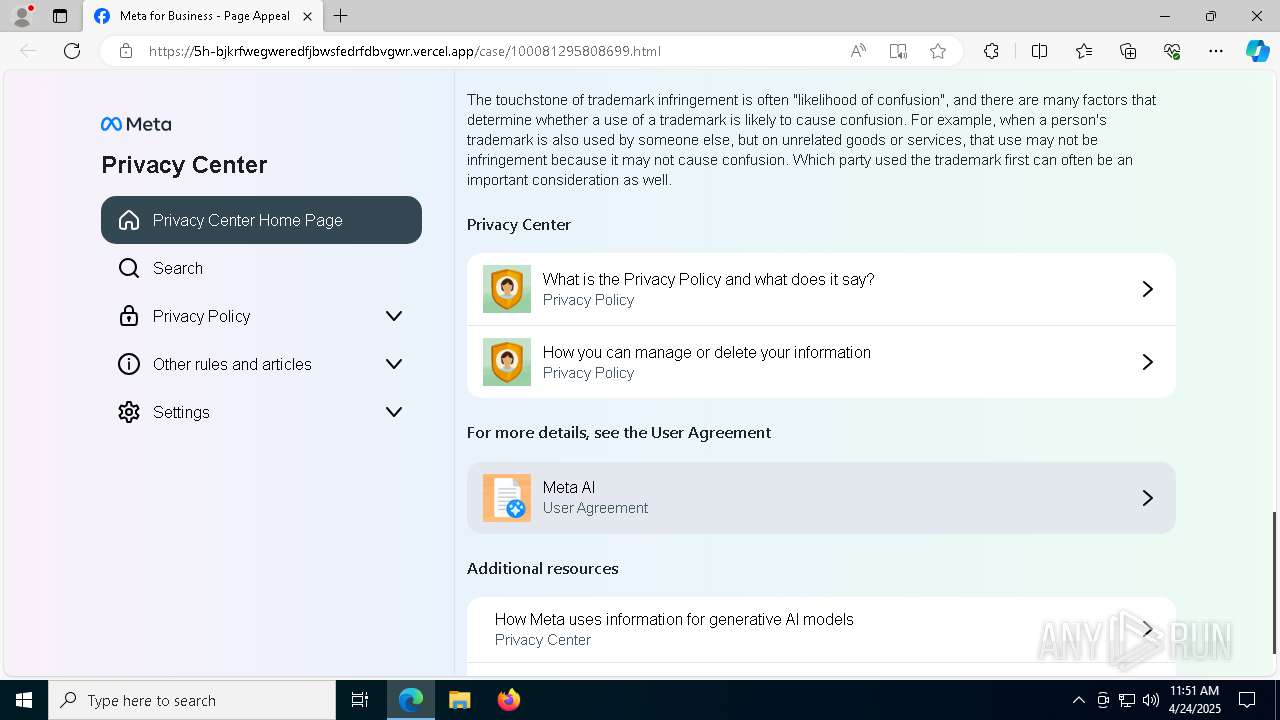Click the info icon beside Other rules and articles

click(x=129, y=364)
